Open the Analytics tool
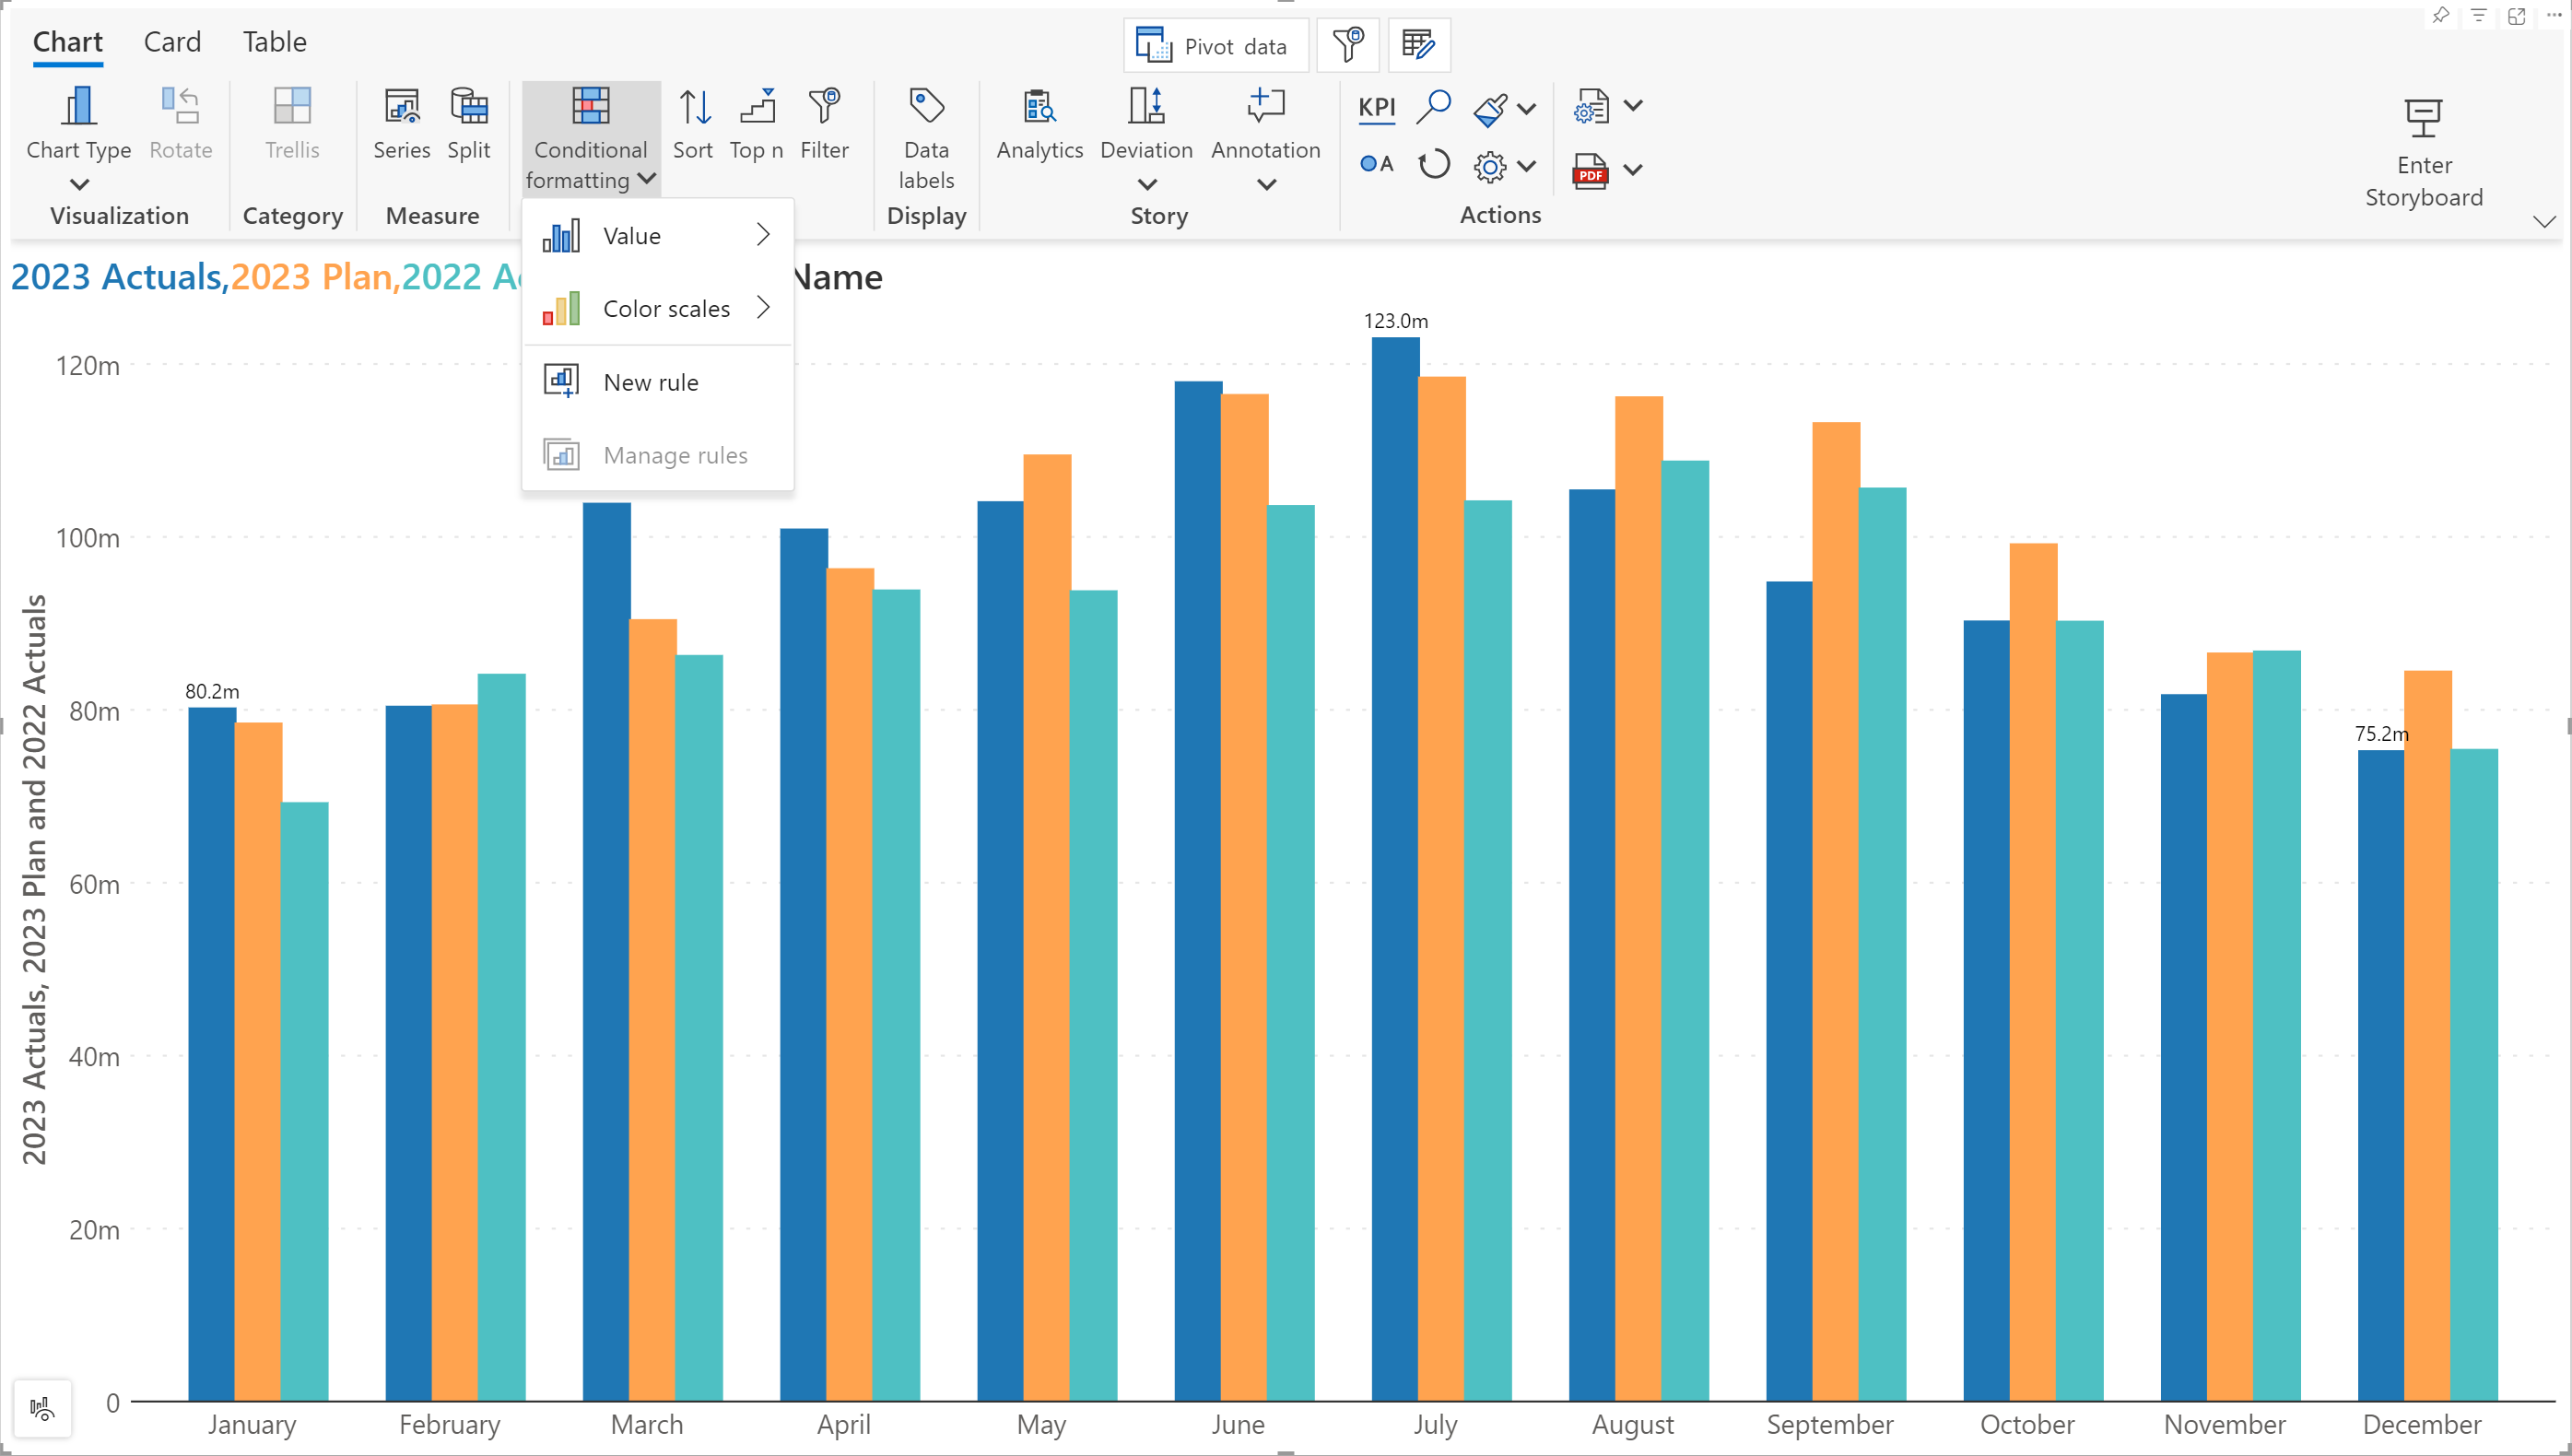Viewport: 2572px width, 1456px height. (x=1039, y=123)
